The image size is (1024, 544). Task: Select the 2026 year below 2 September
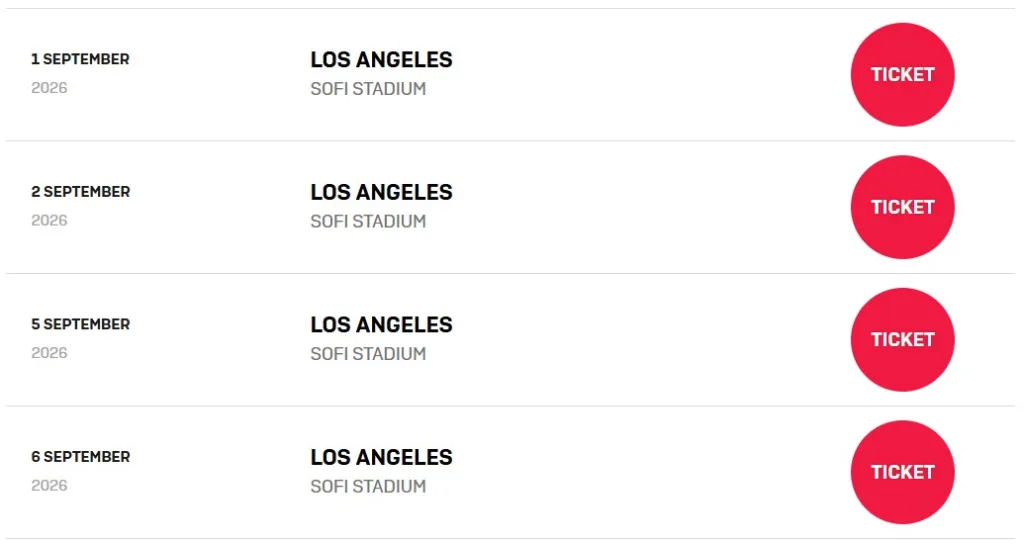49,220
